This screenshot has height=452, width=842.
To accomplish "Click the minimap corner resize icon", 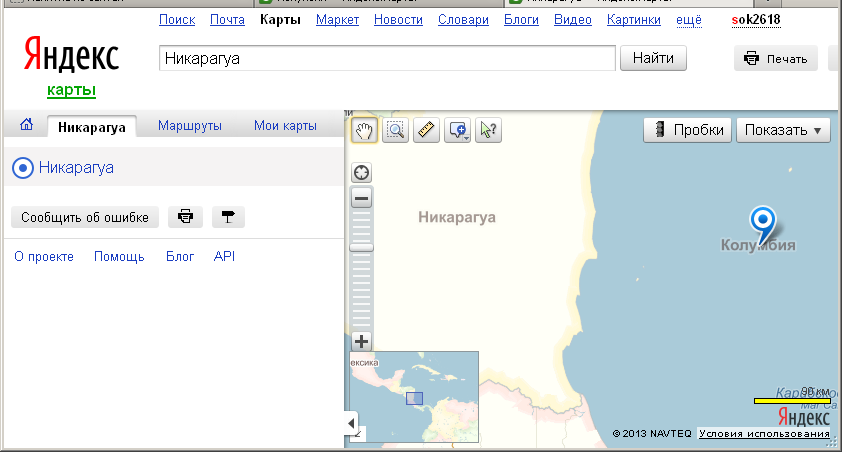I will [x=358, y=434].
